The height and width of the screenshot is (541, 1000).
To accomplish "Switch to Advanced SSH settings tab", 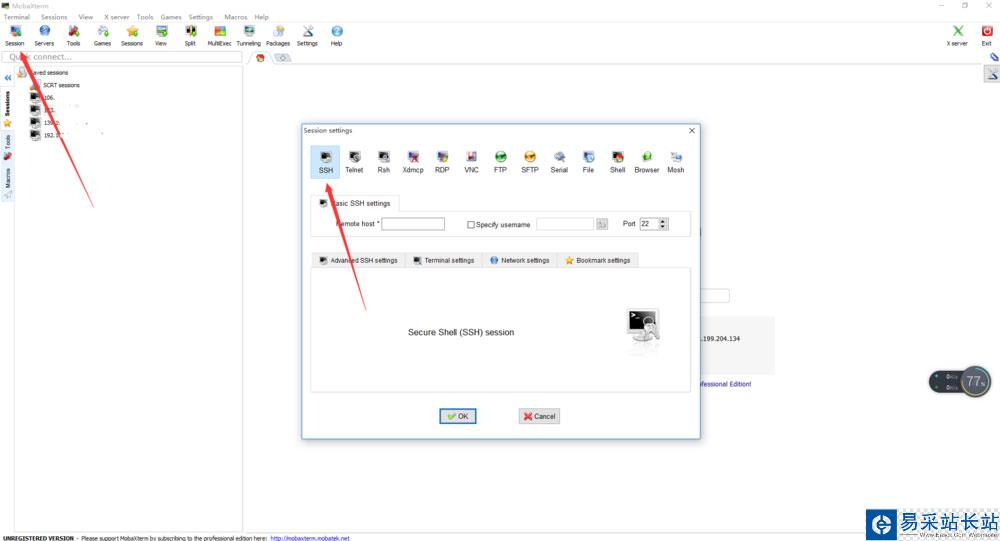I will point(358,260).
